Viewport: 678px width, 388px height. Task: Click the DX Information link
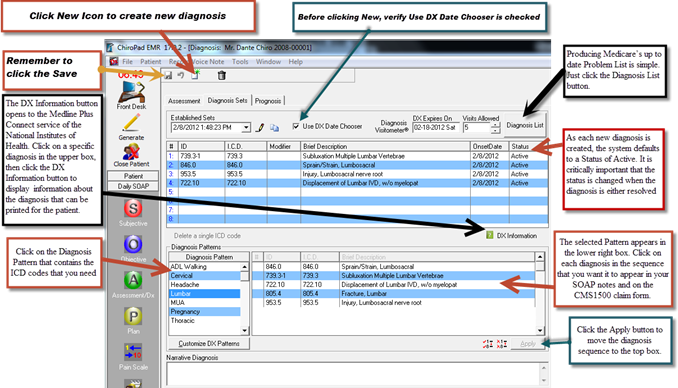pyautogui.click(x=516, y=236)
